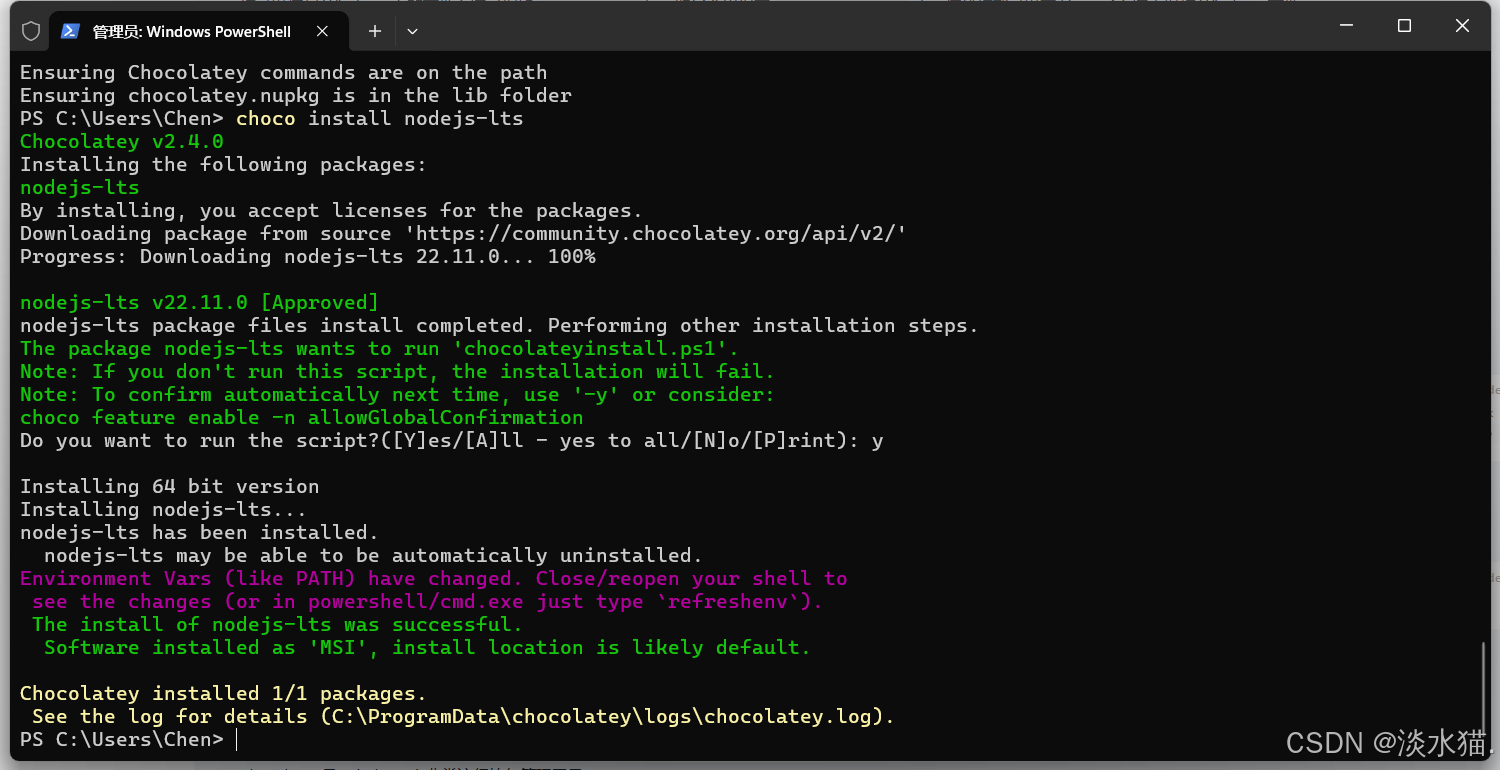Screen dimensions: 1500x770
Task: Click the chocolatey.org source URL line
Action: 463,234
